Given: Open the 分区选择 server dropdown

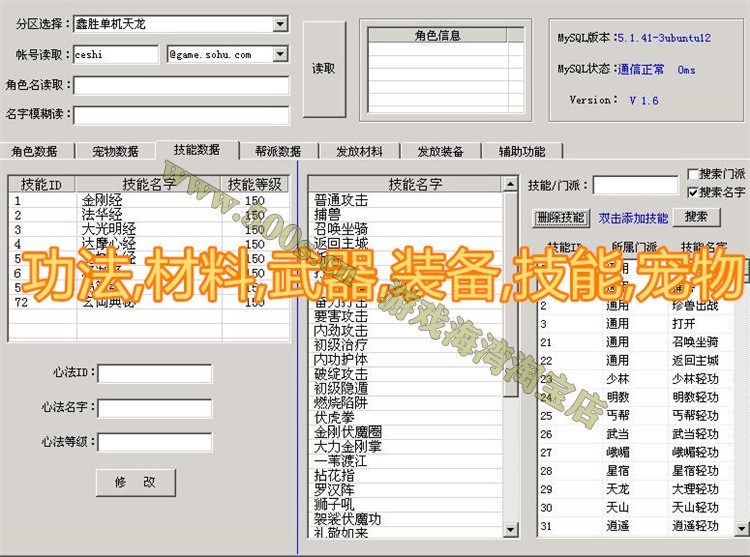Looking at the screenshot, I should coord(279,24).
